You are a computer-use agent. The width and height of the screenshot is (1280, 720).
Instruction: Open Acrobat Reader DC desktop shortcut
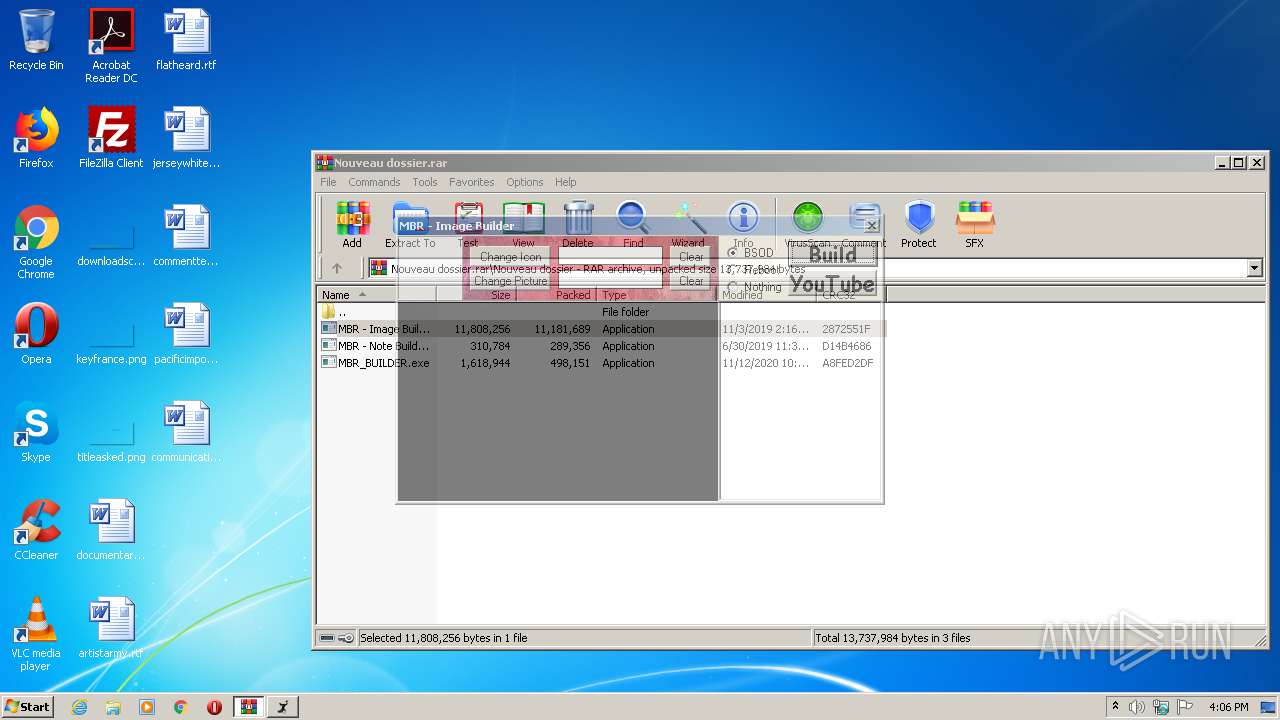tap(111, 45)
